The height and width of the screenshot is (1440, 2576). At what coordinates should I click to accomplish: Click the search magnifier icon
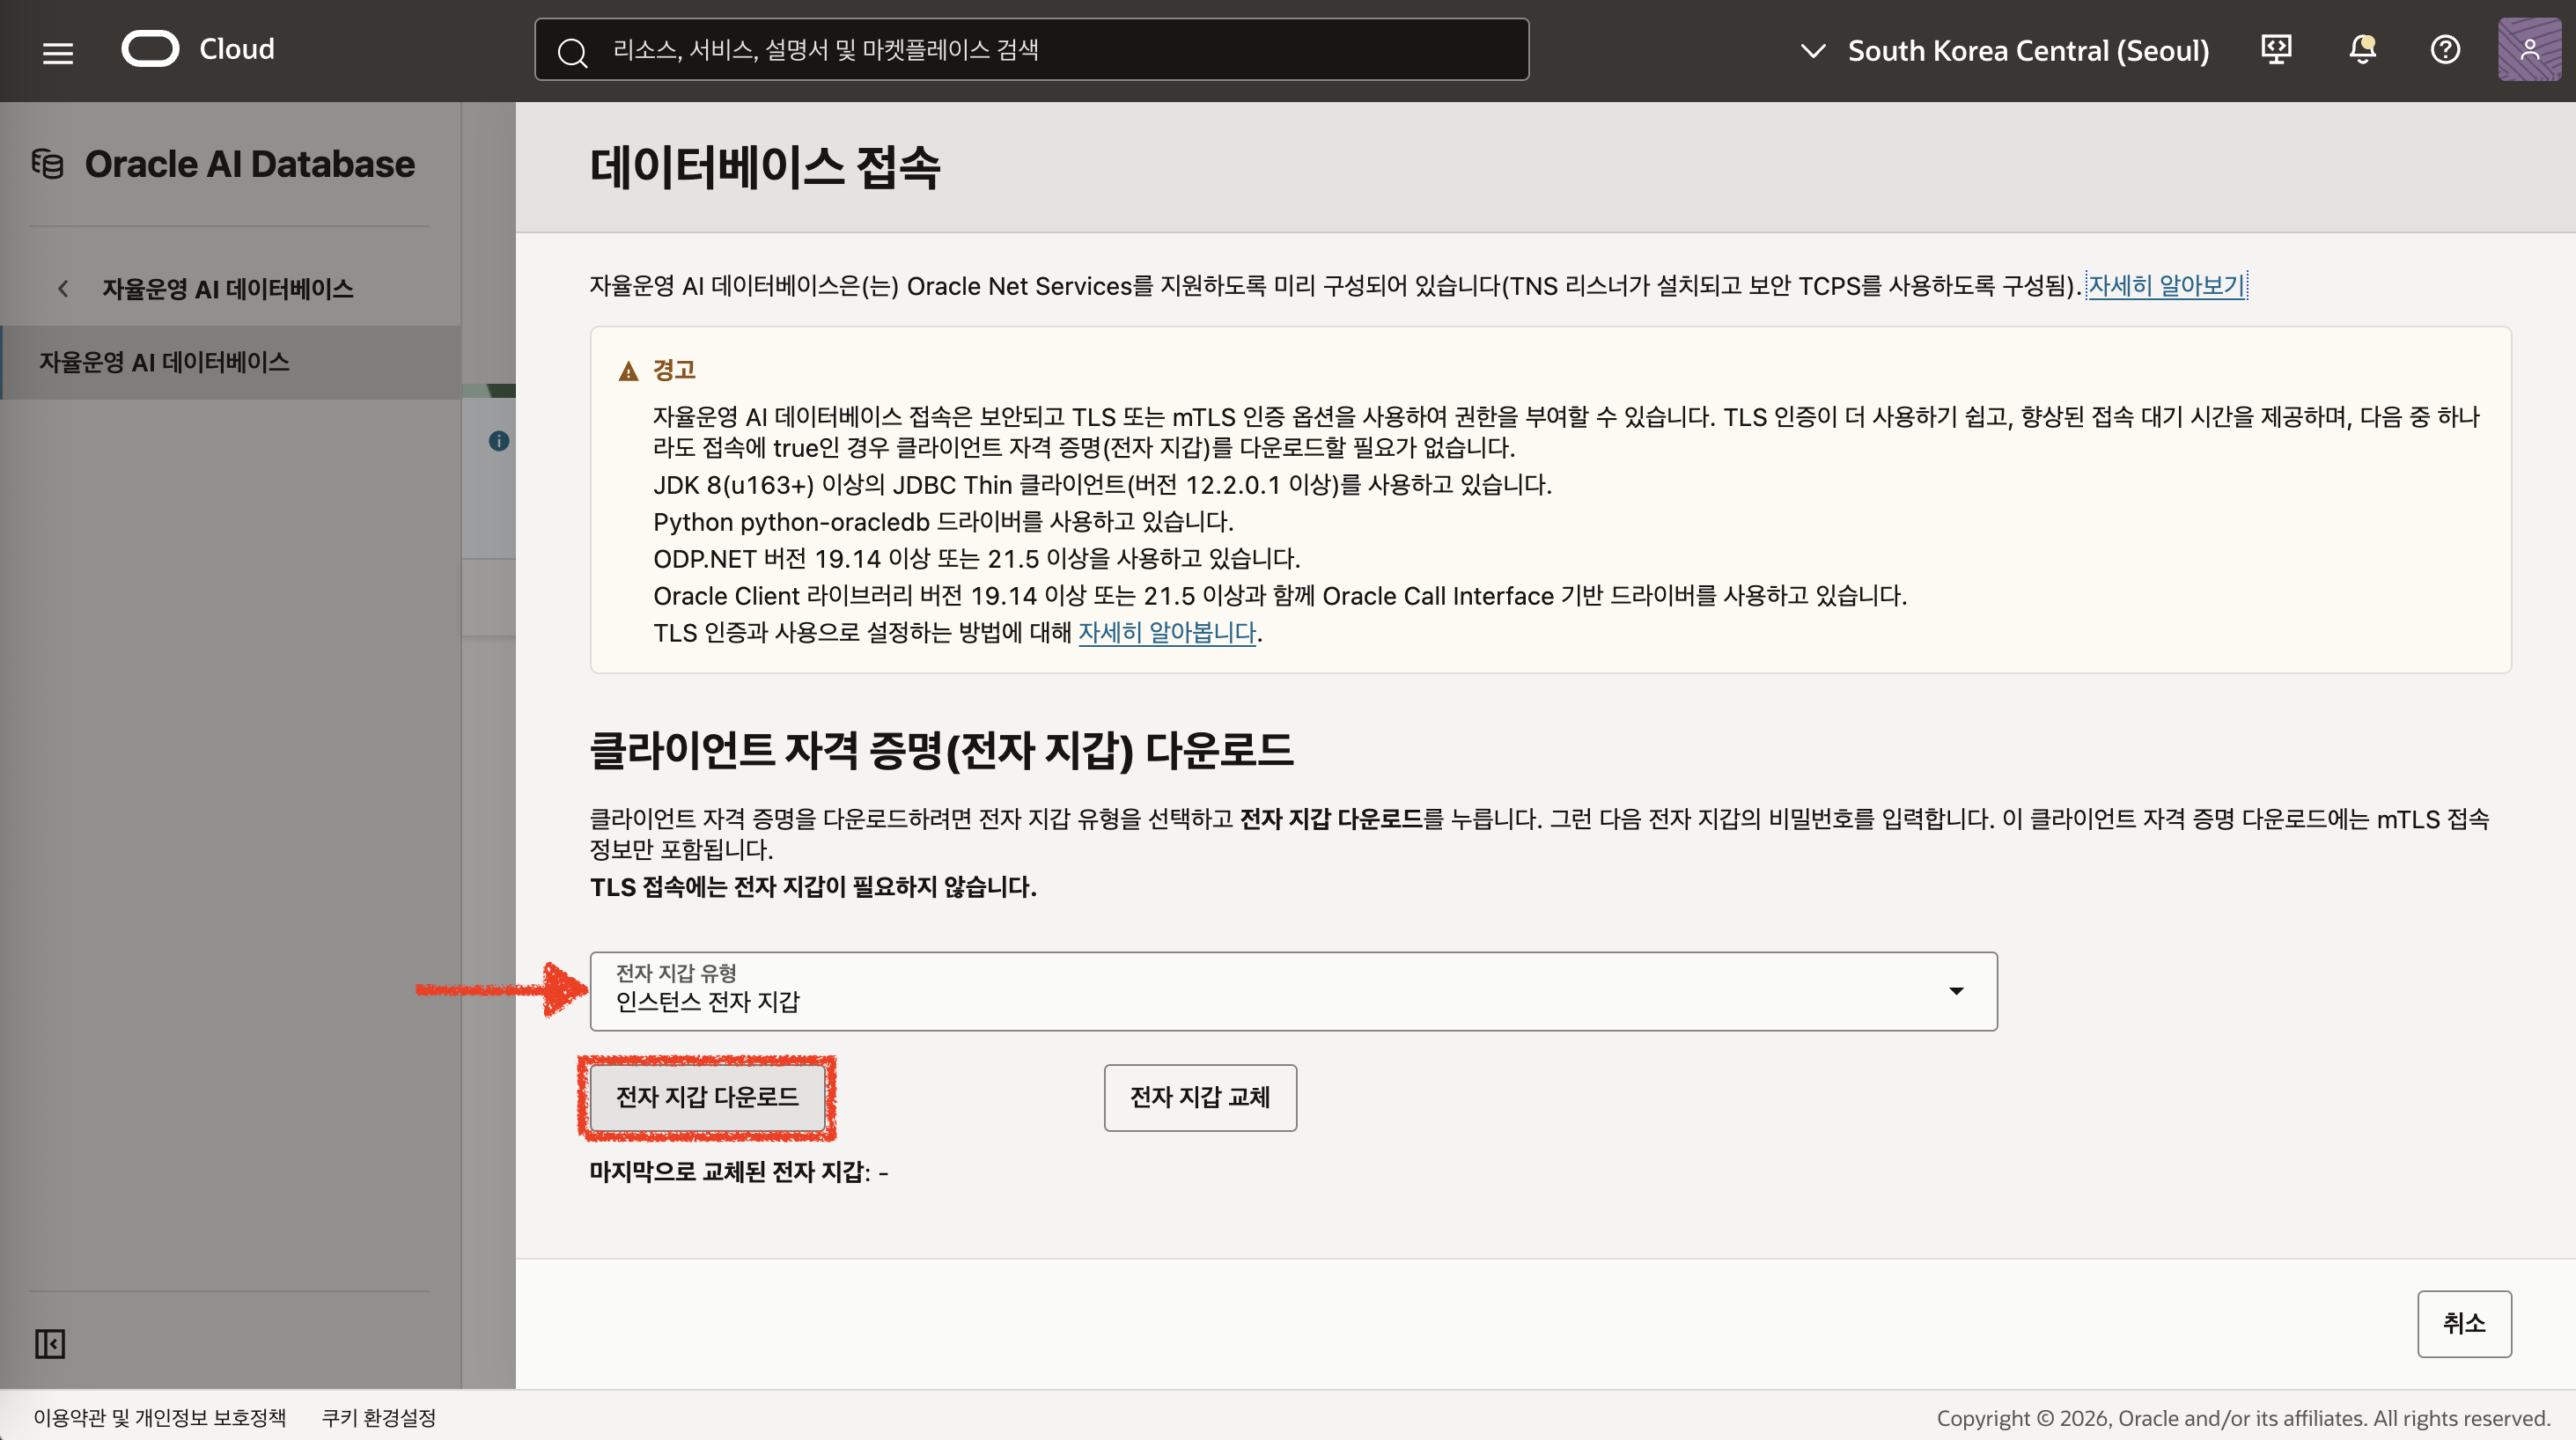coord(572,51)
